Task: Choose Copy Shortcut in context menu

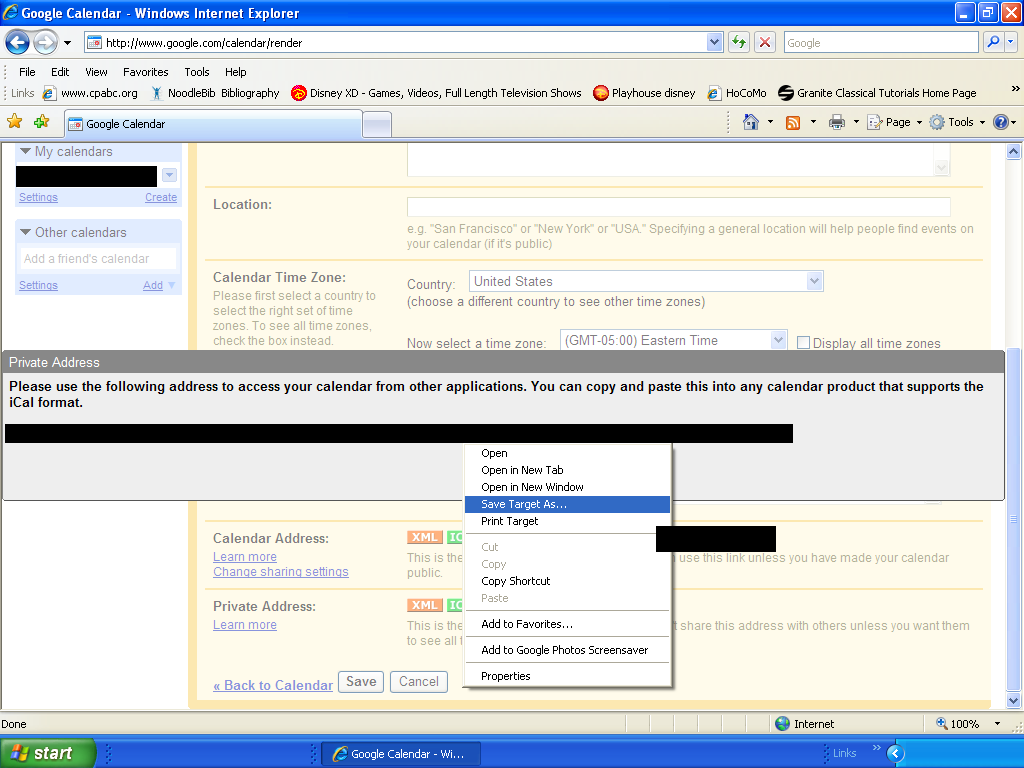Action: pos(567,581)
